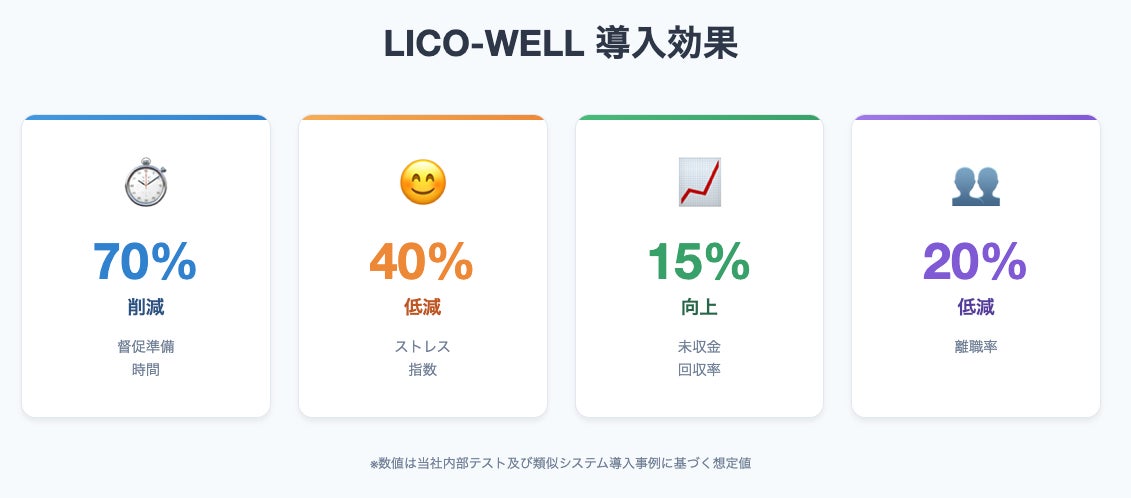The width and height of the screenshot is (1131, 498).
Task: Click the purple 20% figure
Action: [x=974, y=262]
